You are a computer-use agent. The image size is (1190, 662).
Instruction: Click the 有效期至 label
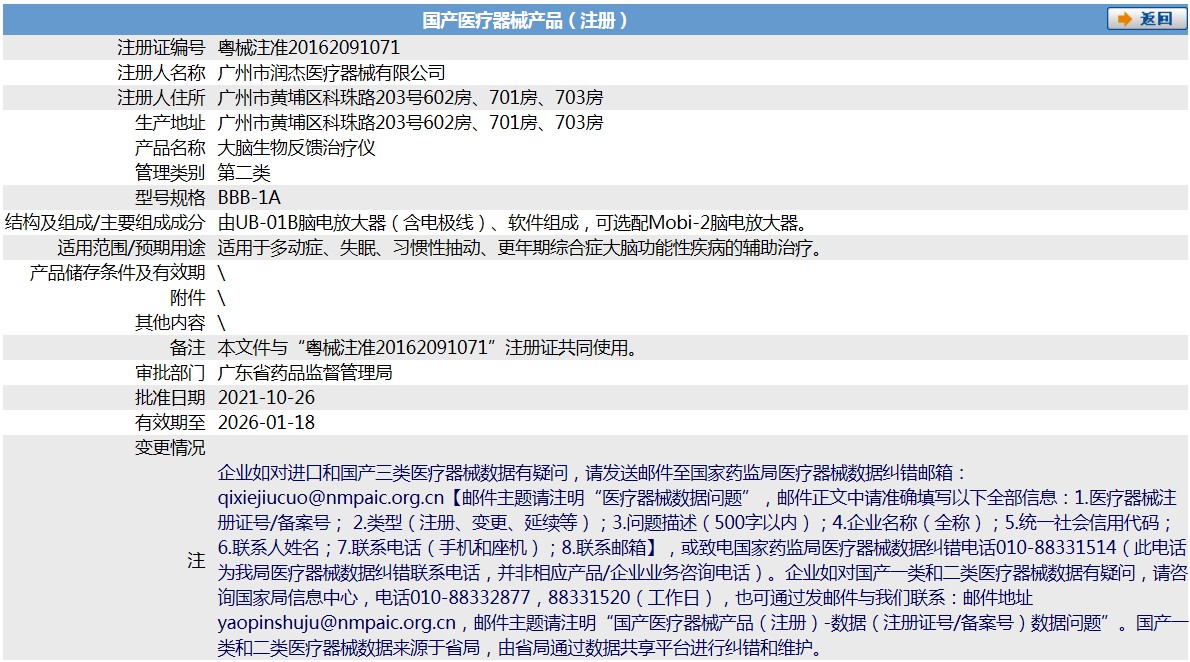tap(170, 423)
